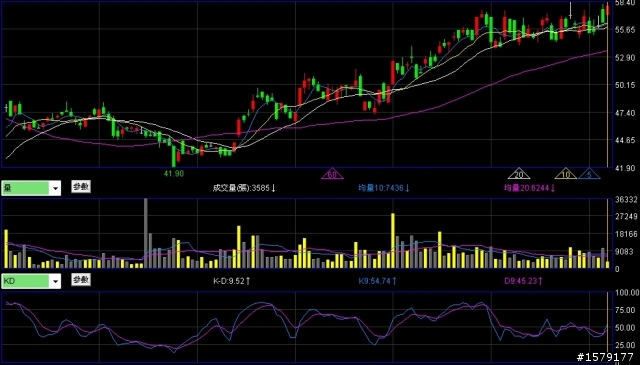Click the 參數 button beside the KD dropdown
This screenshot has height=365, width=640.
tap(81, 280)
